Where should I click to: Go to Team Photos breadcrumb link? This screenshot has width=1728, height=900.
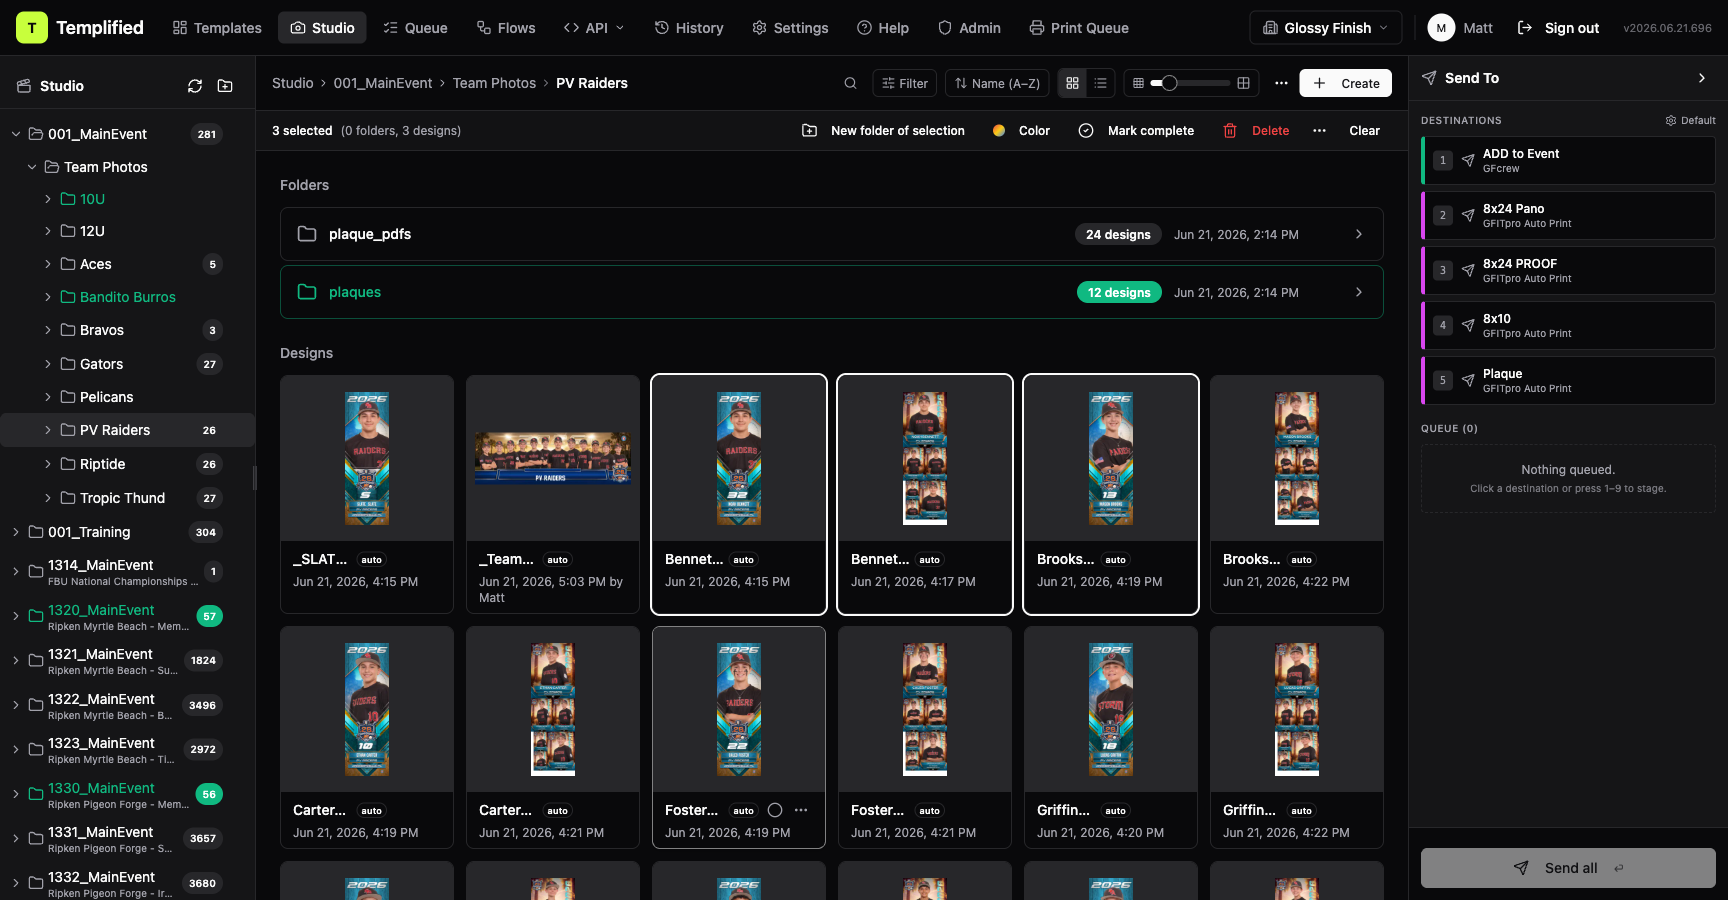click(x=494, y=83)
